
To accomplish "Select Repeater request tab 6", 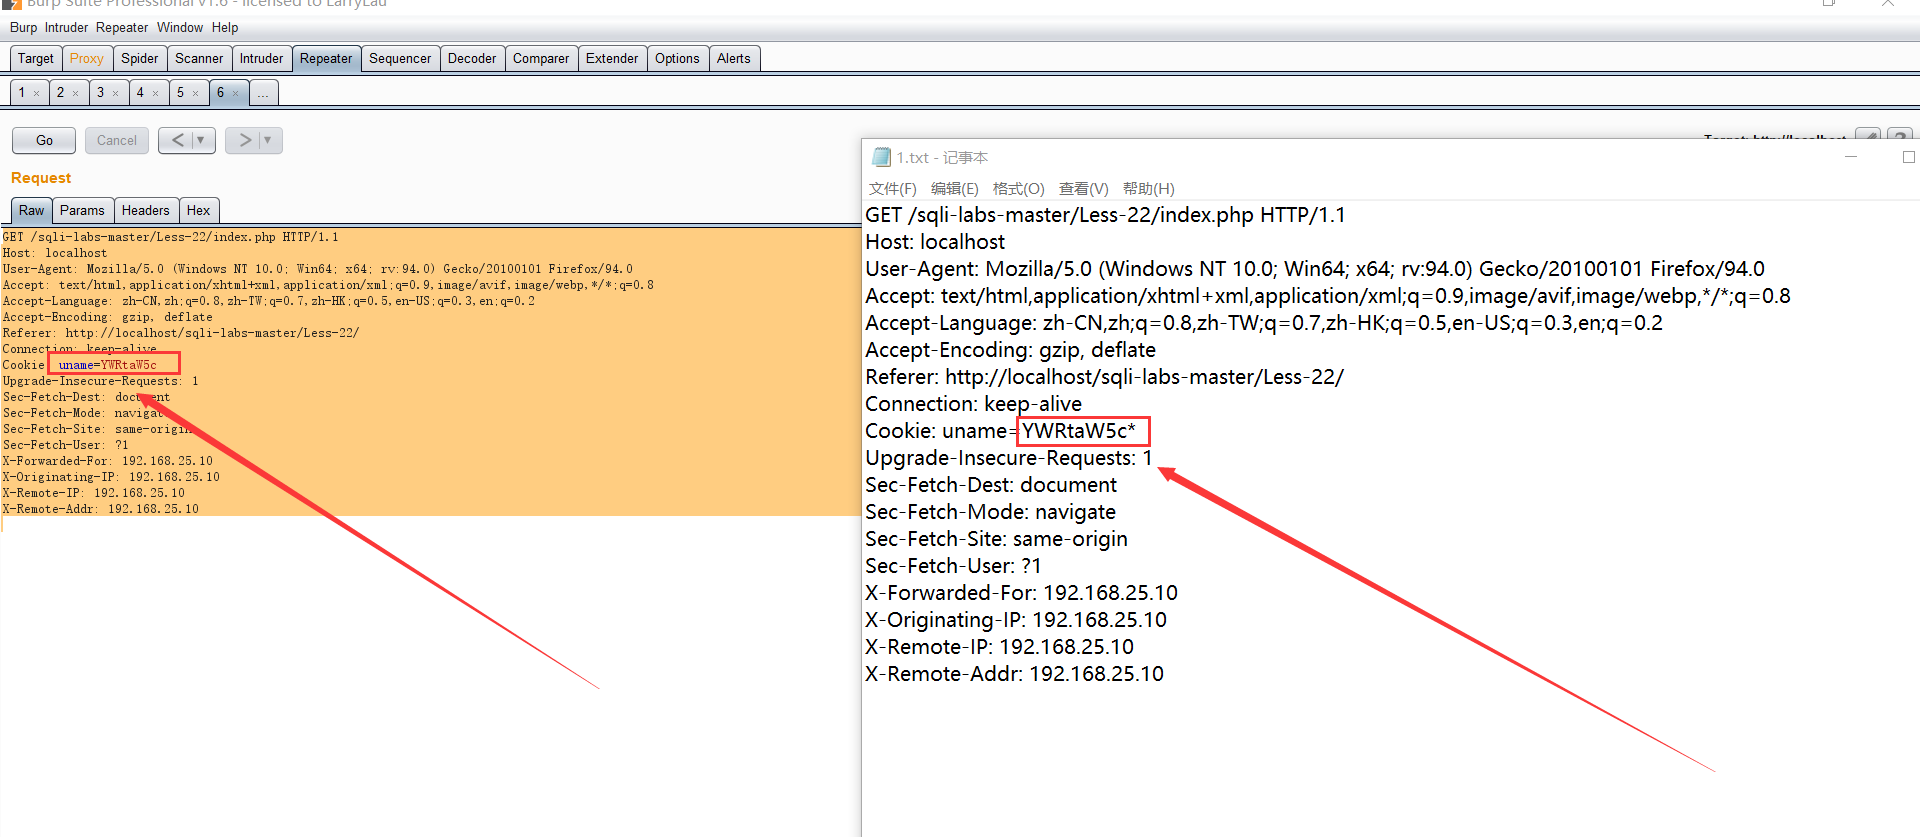I will 220,92.
